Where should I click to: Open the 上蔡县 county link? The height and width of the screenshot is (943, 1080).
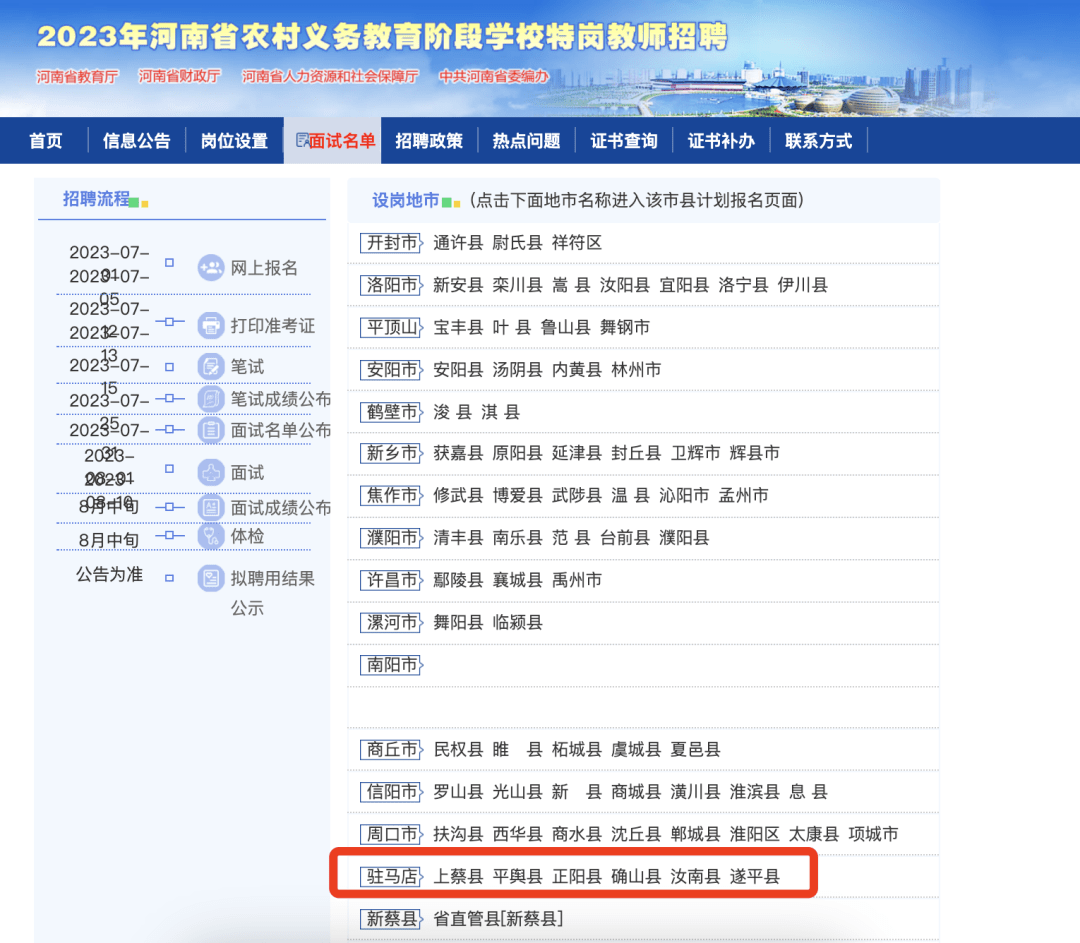pyautogui.click(x=458, y=876)
